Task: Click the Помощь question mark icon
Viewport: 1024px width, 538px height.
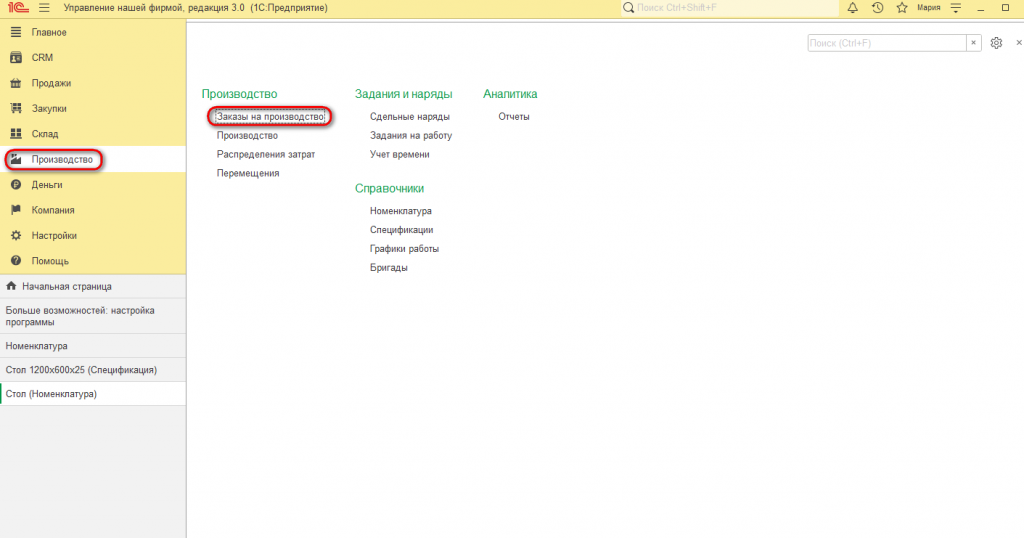Action: (16, 261)
